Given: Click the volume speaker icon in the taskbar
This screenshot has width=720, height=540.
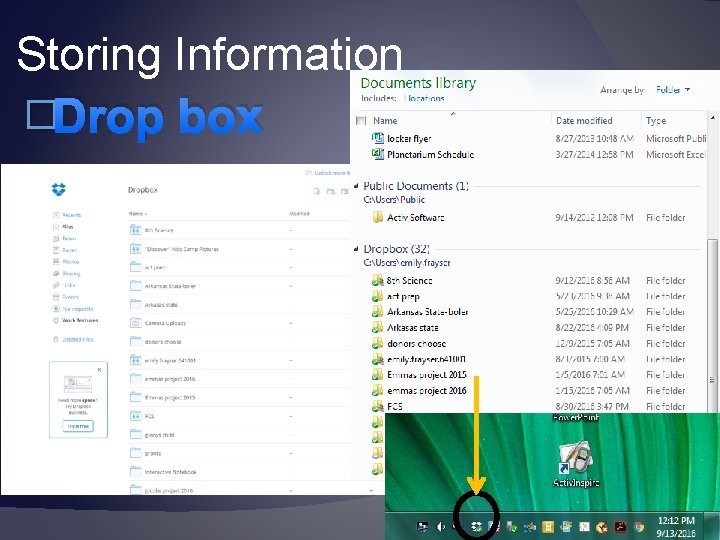Looking at the screenshot, I should point(441,527).
